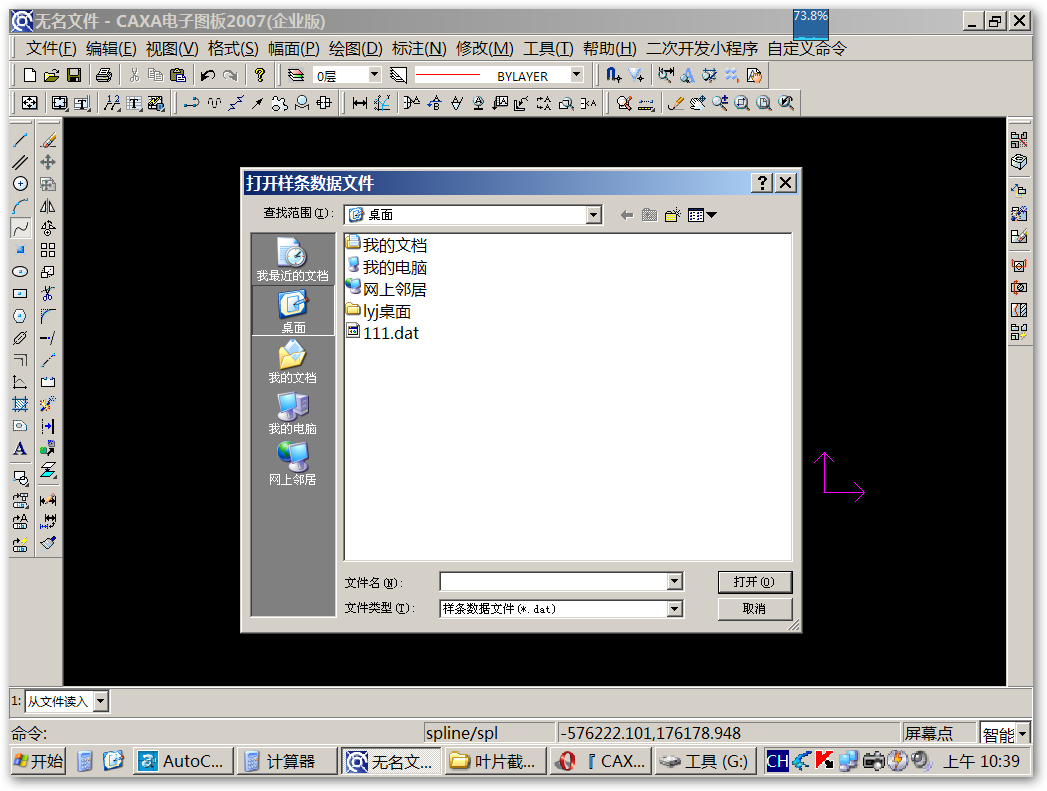Select the Spline curve tool
Screen dimensions: 1047x791
tap(20, 228)
